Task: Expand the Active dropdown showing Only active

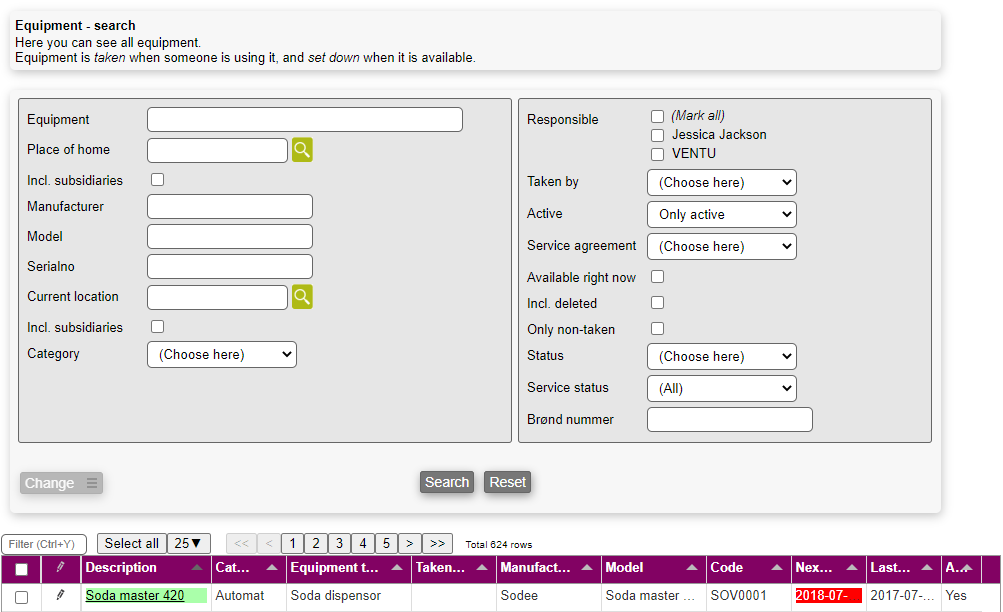Action: [x=721, y=214]
